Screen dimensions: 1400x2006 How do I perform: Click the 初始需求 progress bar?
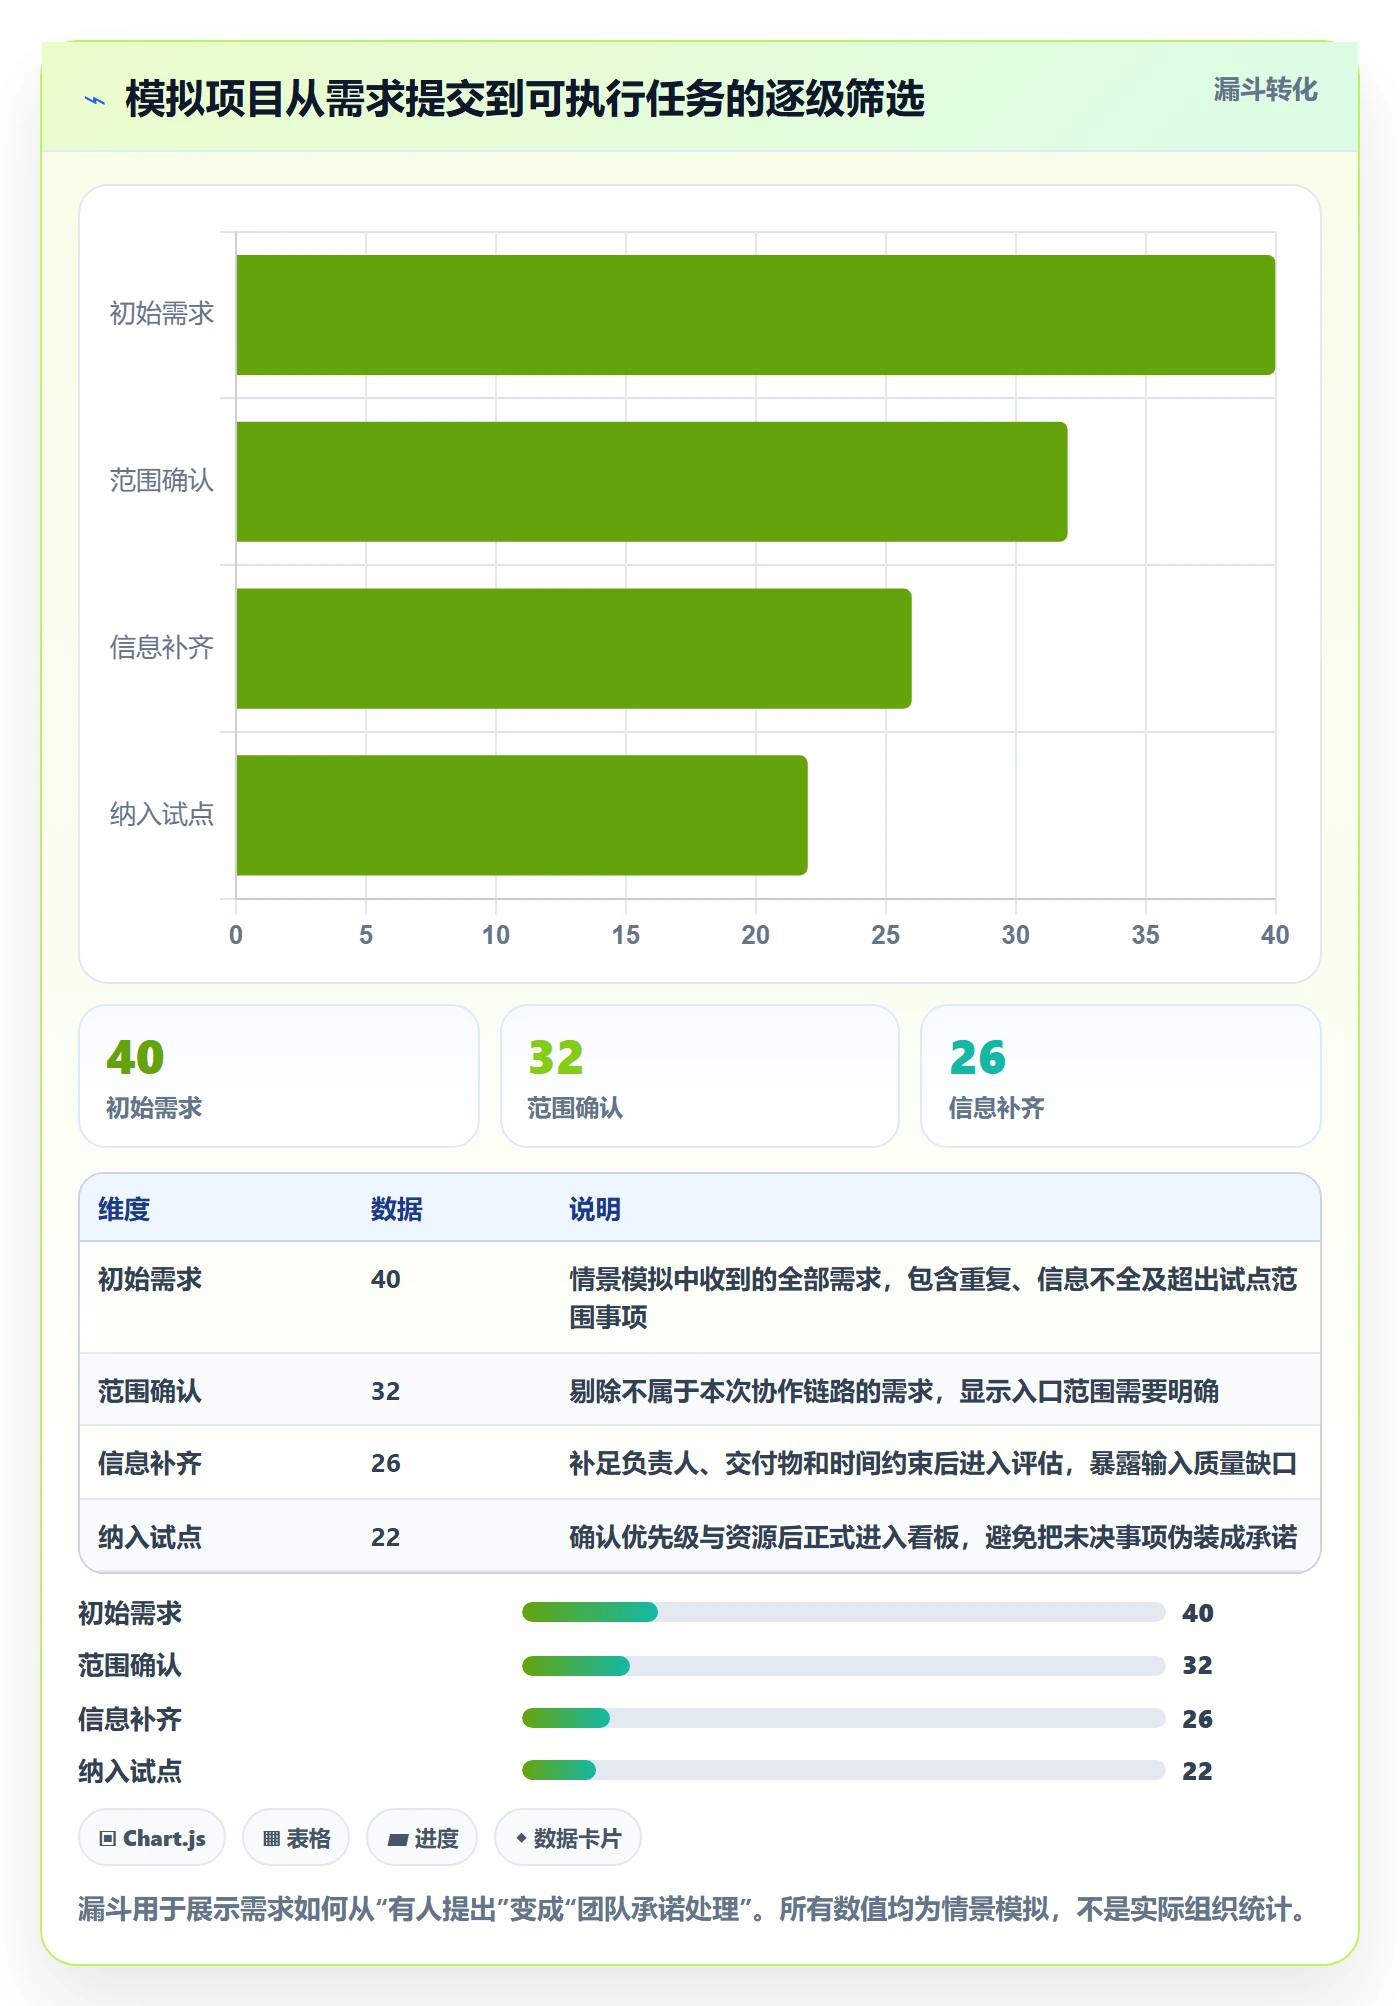[843, 1612]
